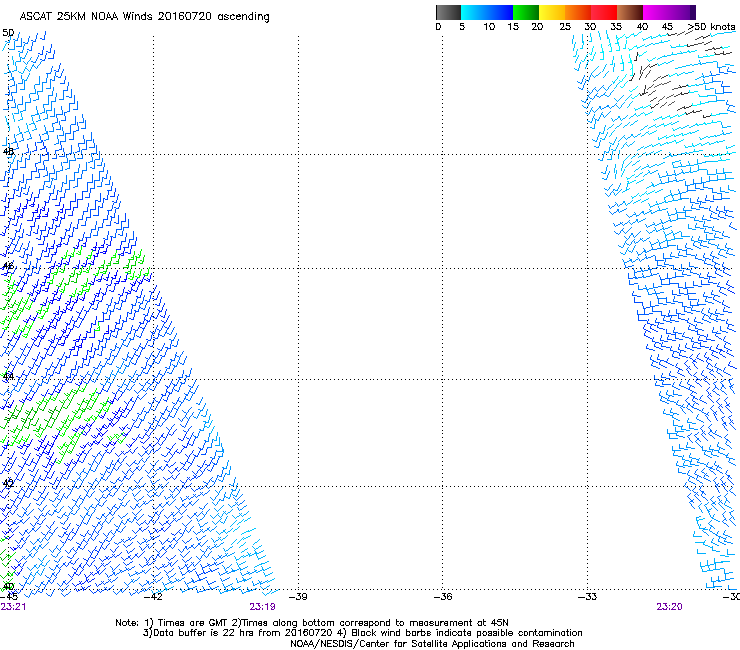Click the '>50 knots' legend label
Image resolution: width=740 pixels, height=650 pixels.
point(712,27)
